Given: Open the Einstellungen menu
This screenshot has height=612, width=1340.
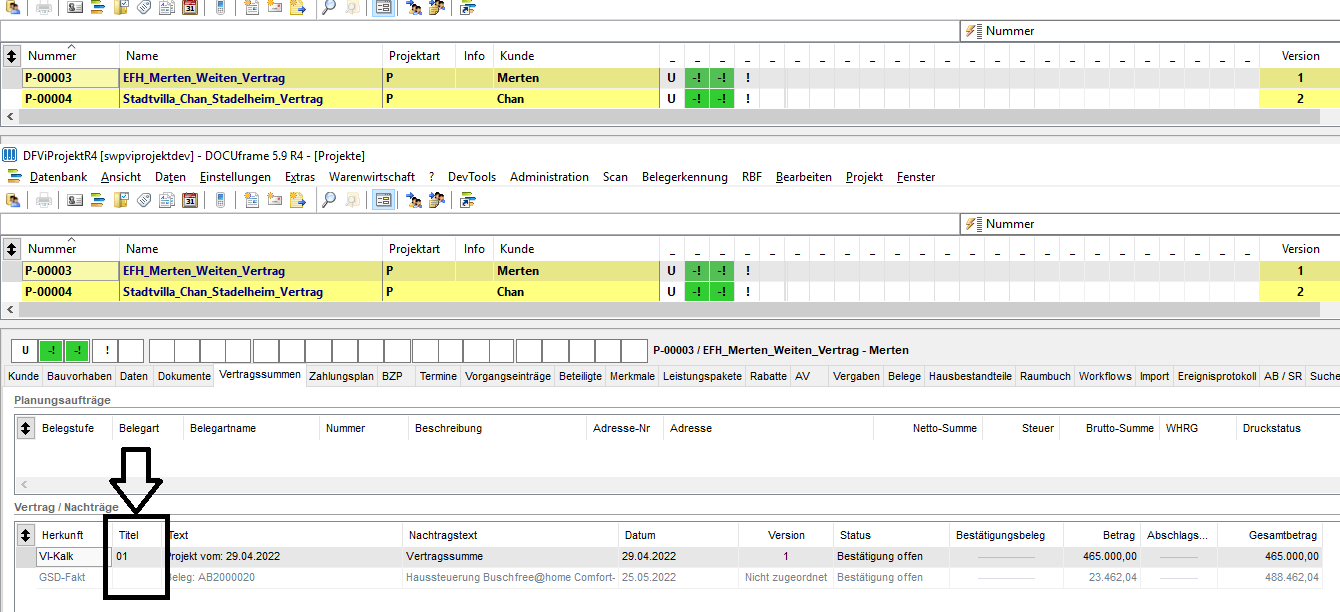Looking at the screenshot, I should pyautogui.click(x=235, y=177).
